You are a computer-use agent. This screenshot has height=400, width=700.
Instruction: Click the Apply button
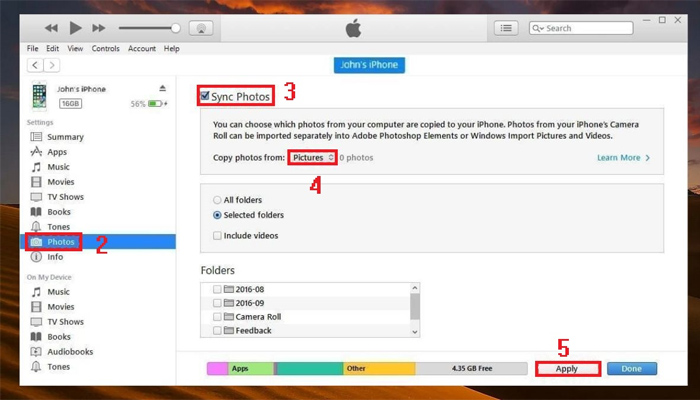[567, 369]
